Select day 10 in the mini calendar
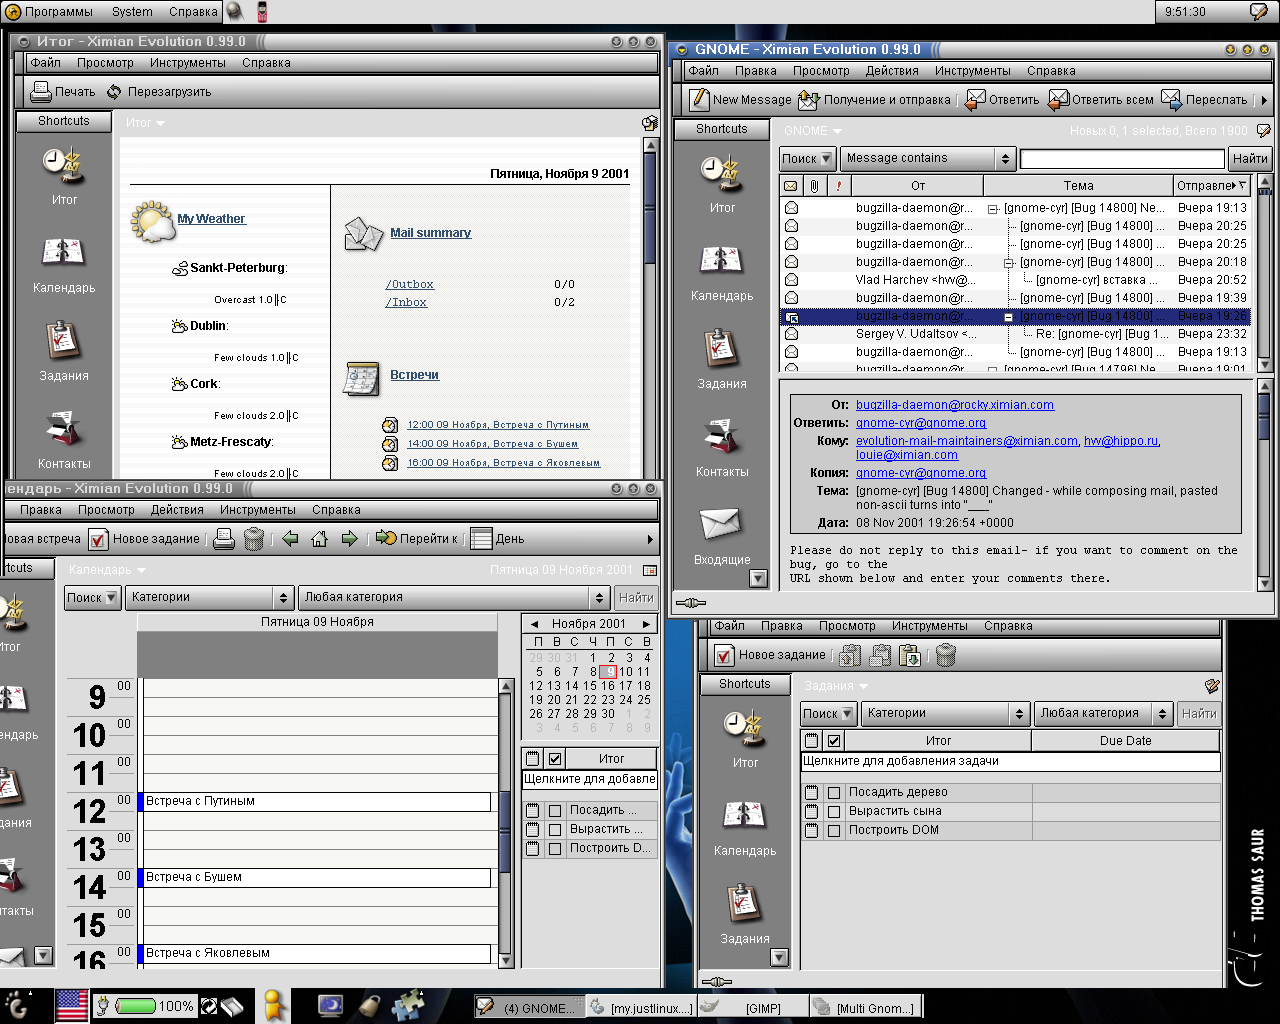This screenshot has width=1280, height=1024. pyautogui.click(x=626, y=672)
